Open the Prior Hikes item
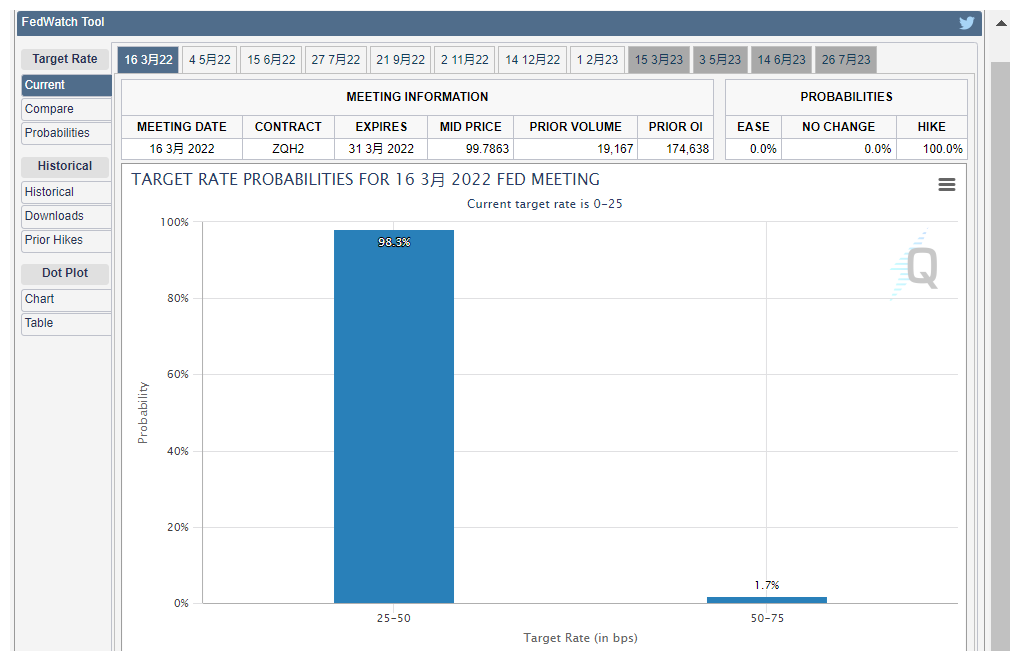 [66, 240]
